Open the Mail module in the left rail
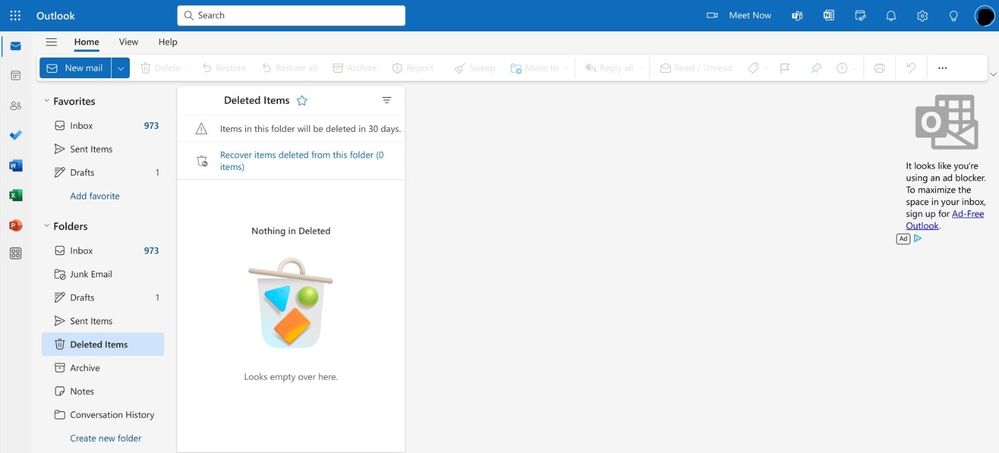 point(15,46)
